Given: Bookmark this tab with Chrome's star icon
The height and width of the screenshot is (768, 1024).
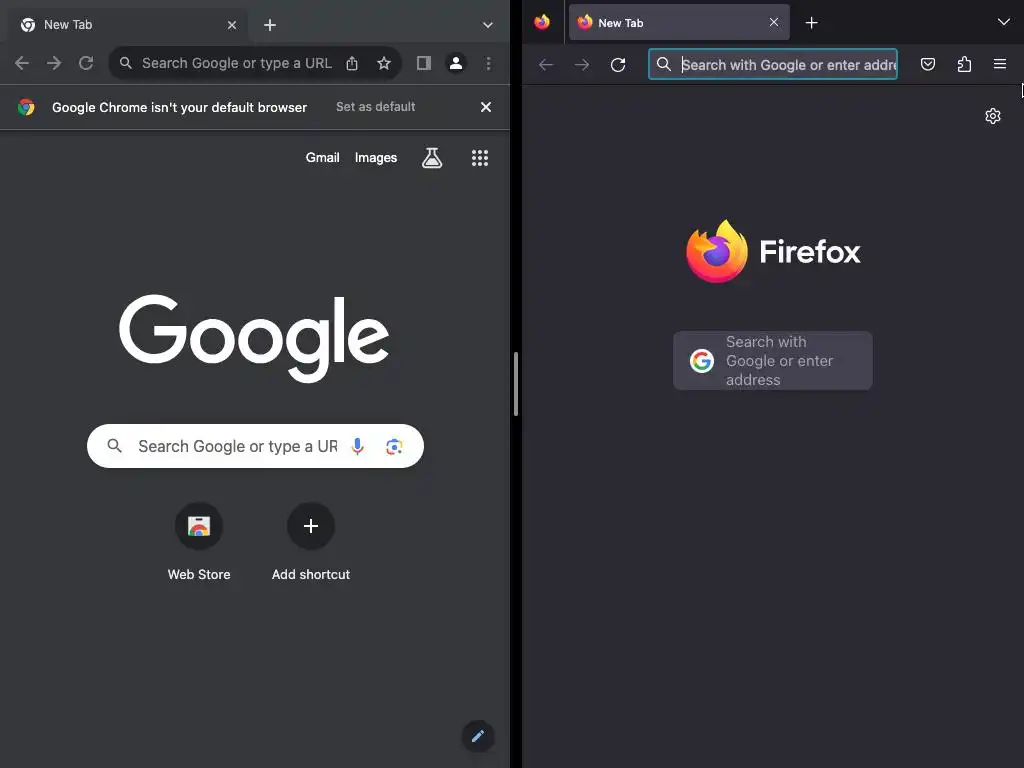Looking at the screenshot, I should [384, 63].
